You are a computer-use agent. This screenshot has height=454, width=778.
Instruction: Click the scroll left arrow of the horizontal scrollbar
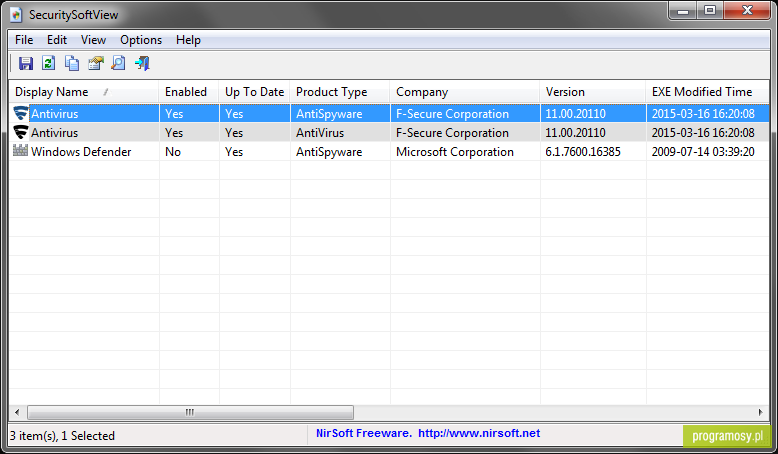(17, 412)
